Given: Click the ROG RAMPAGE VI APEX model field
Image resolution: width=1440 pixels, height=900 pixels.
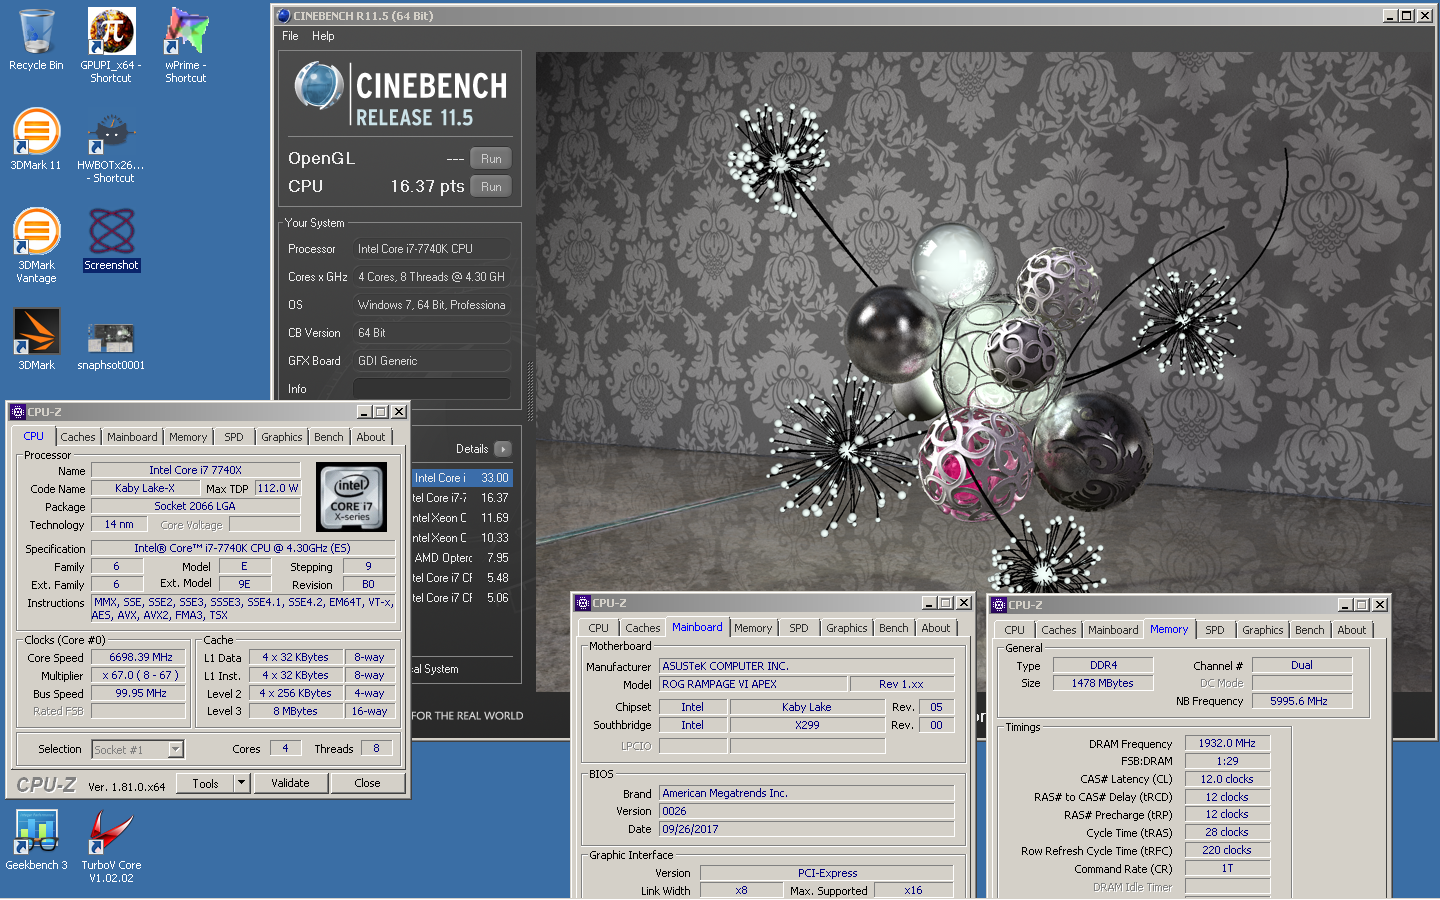Looking at the screenshot, I should coord(753,684).
